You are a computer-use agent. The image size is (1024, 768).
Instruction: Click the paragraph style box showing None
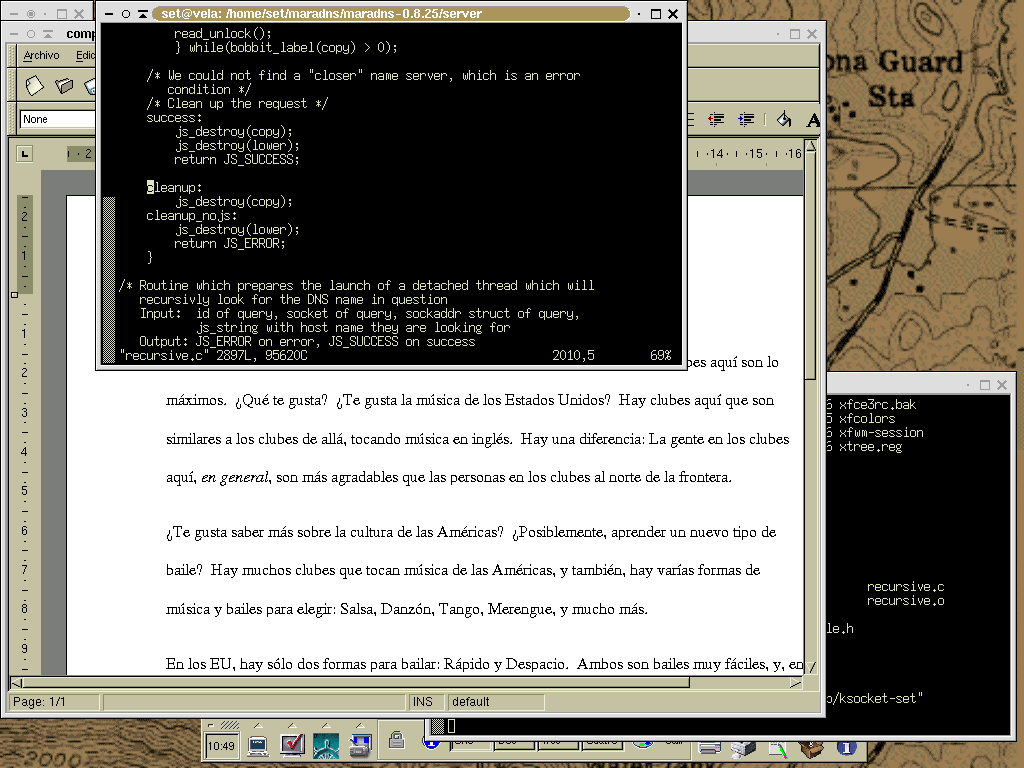(x=57, y=119)
